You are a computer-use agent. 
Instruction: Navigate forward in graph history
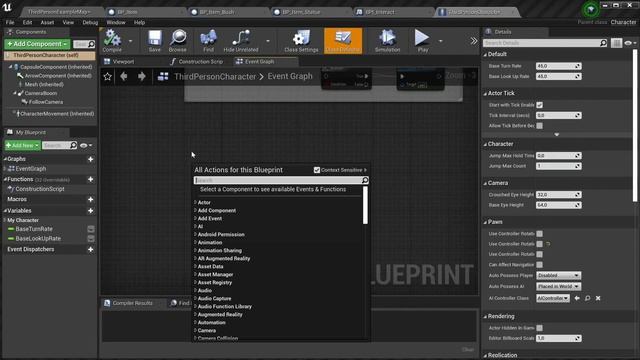tap(142, 76)
